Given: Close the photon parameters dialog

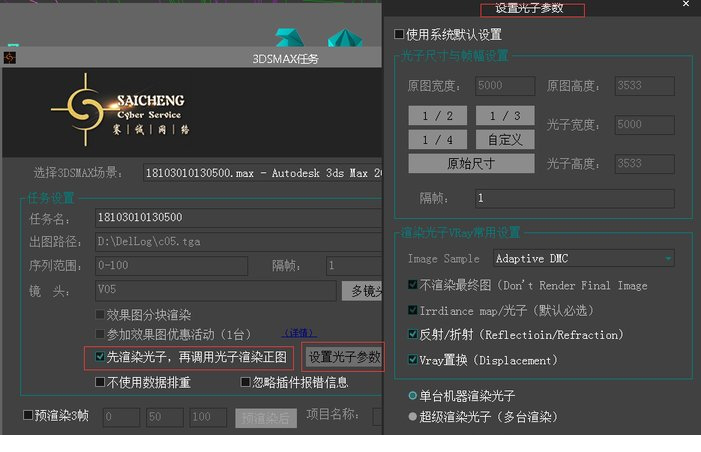Looking at the screenshot, I should click(686, 4).
